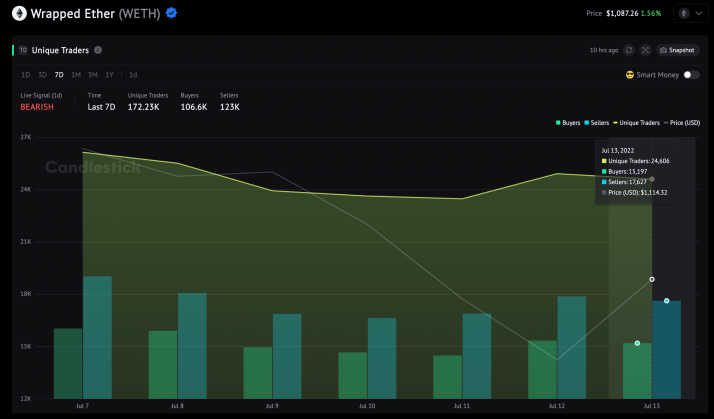Viewport: 714px width, 419px height.
Task: Click the Jul 13 price line data point
Action: 652,279
